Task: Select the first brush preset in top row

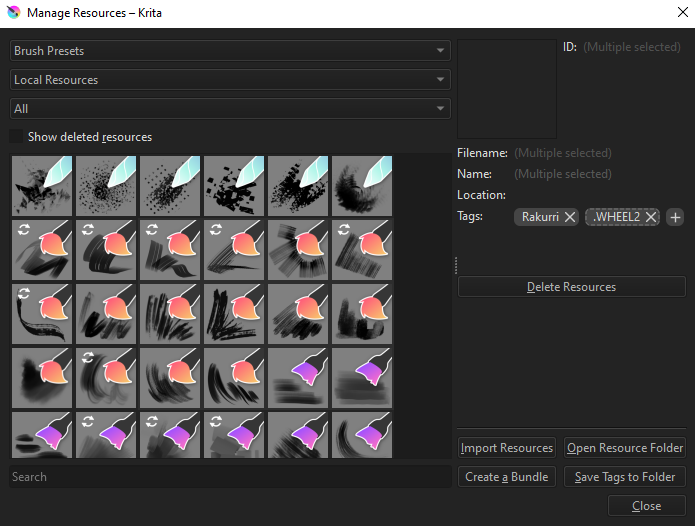Action: pyautogui.click(x=42, y=186)
